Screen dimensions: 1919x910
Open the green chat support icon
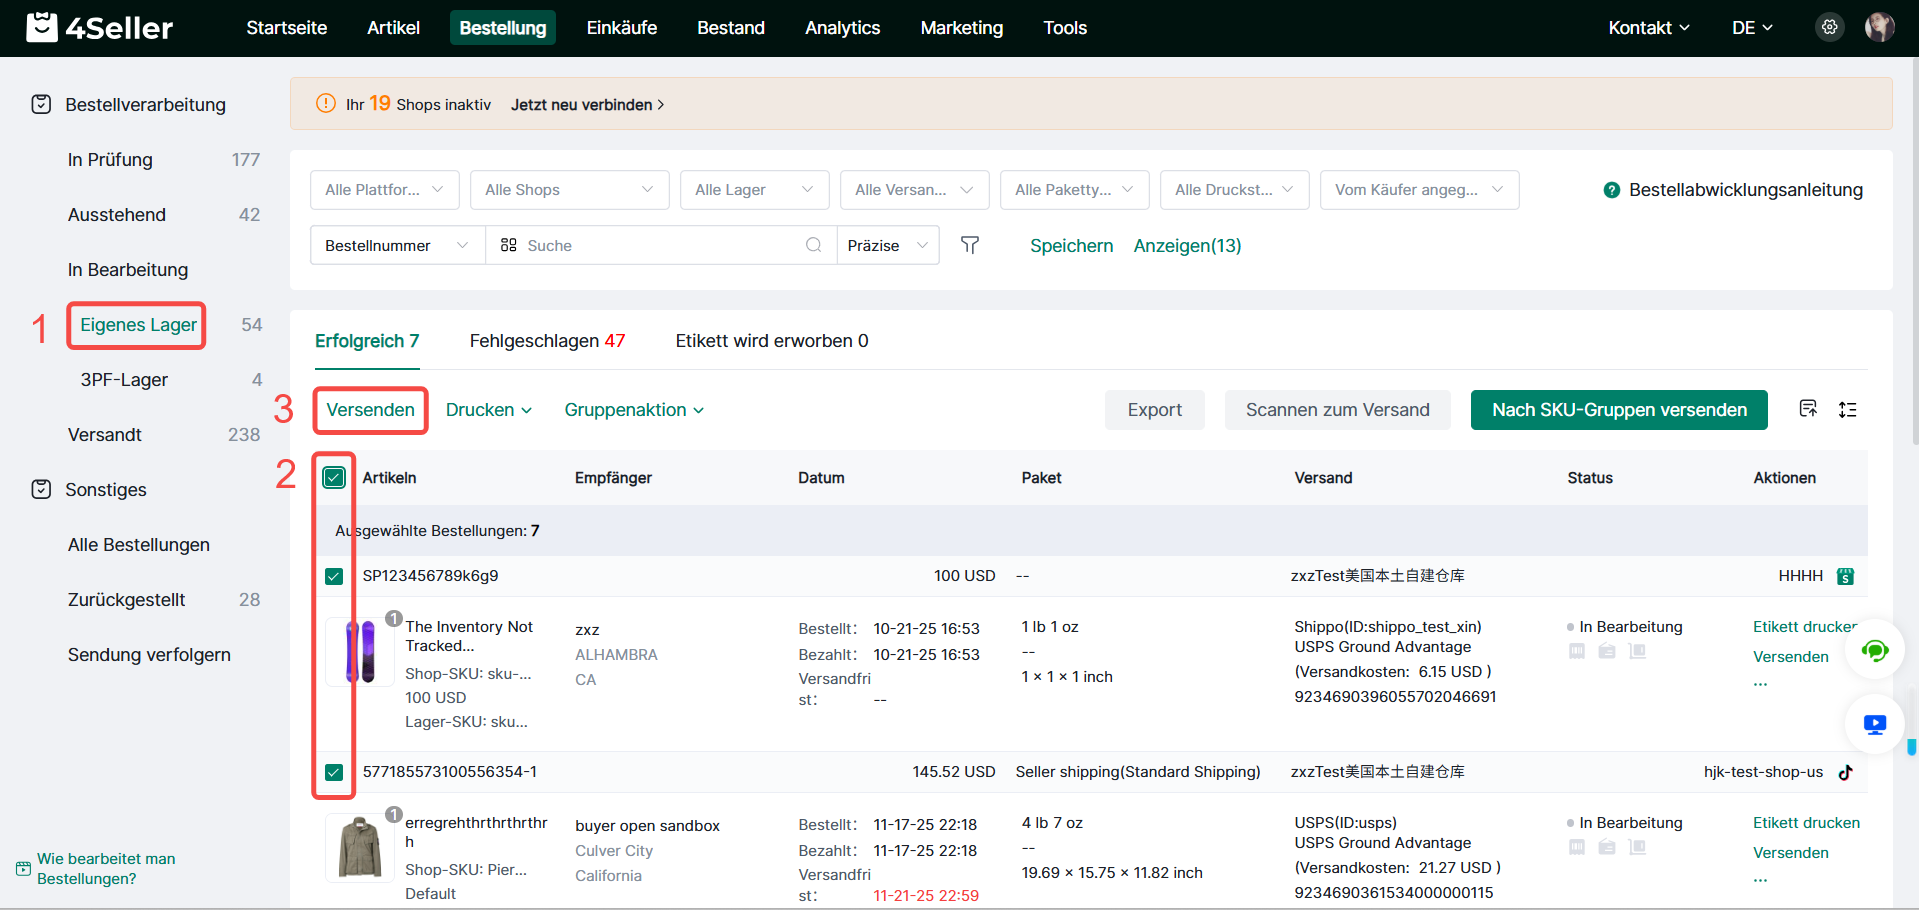pyautogui.click(x=1874, y=651)
